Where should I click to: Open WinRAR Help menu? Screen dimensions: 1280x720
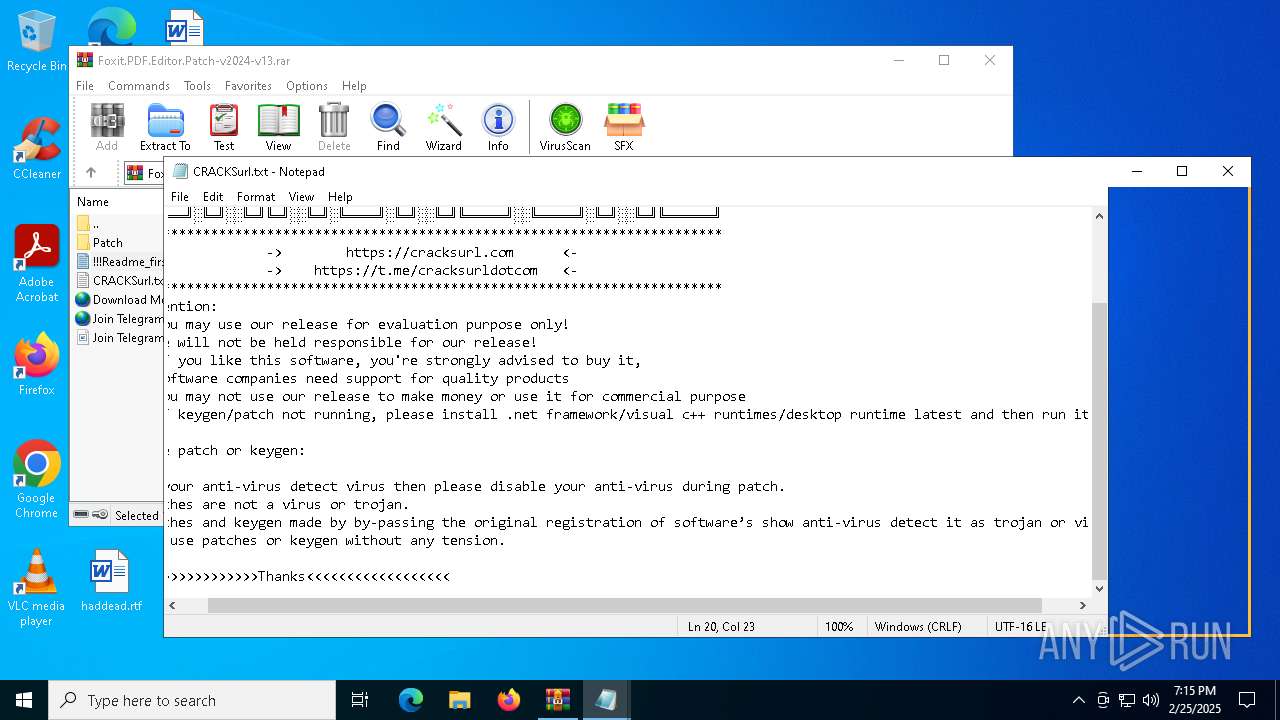pyautogui.click(x=354, y=86)
